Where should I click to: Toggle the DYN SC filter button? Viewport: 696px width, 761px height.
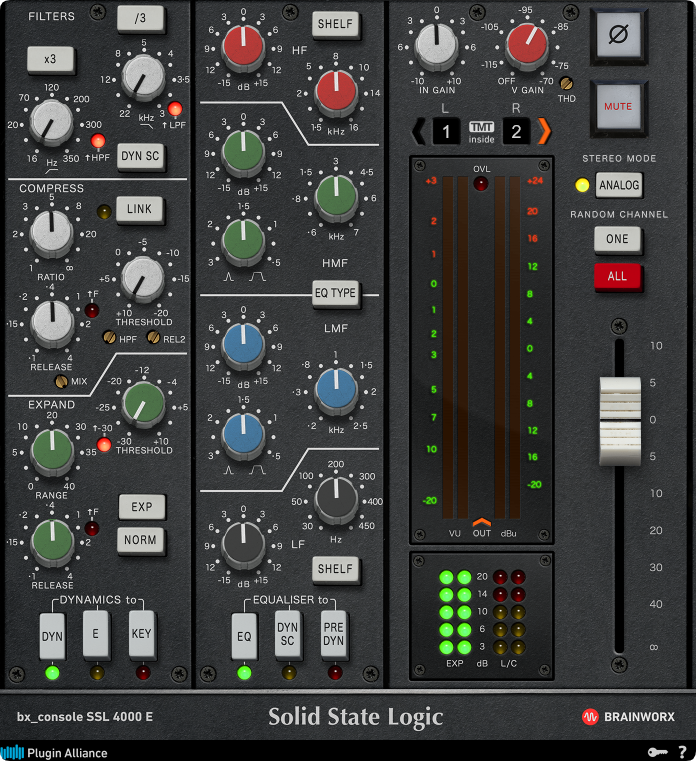pos(140,156)
